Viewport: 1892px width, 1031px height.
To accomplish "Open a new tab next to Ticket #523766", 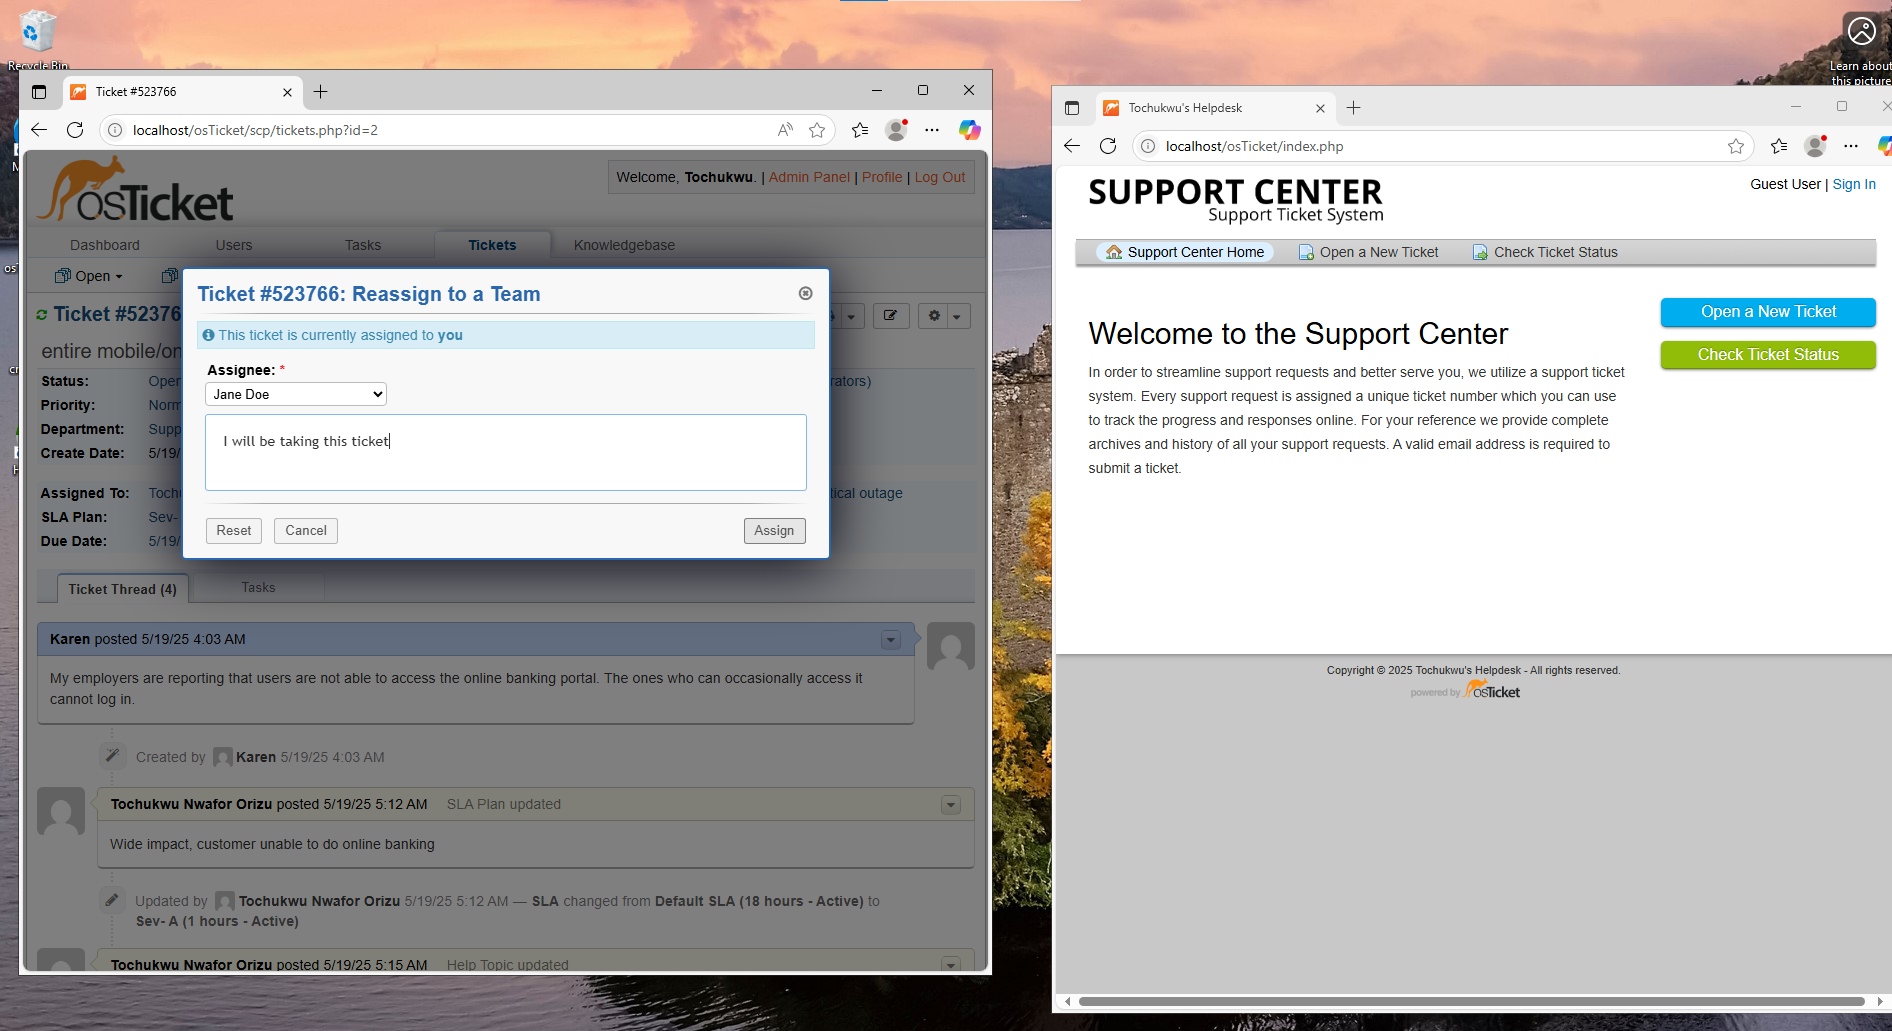I will pos(320,92).
